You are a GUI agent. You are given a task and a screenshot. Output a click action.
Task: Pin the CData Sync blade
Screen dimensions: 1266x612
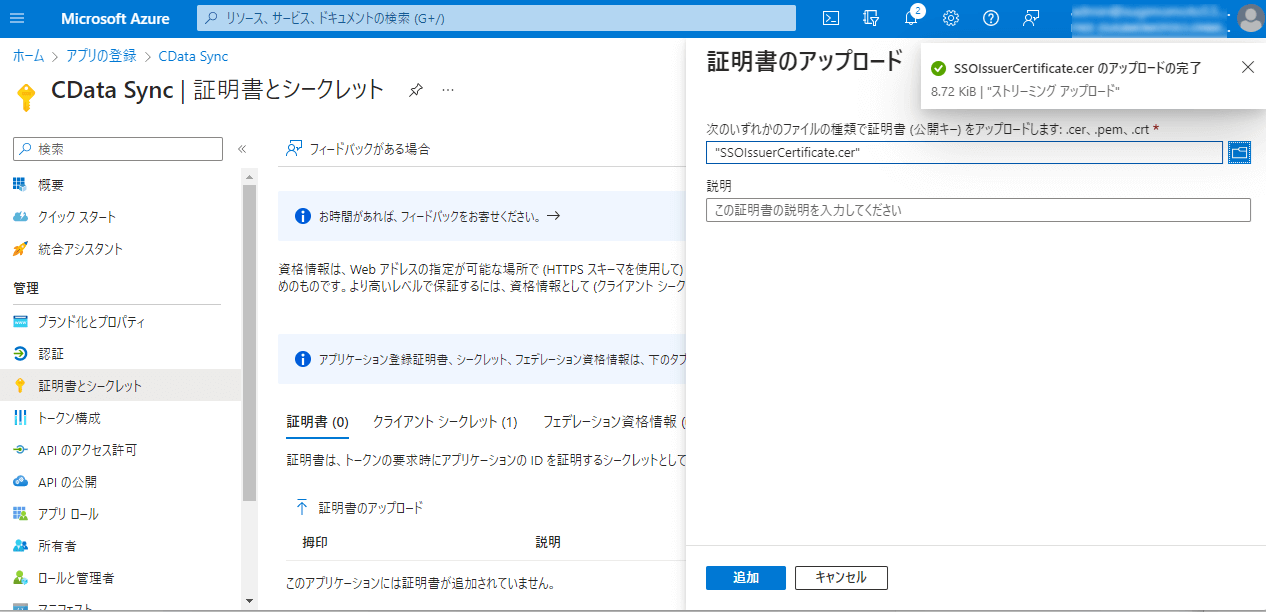coord(415,90)
